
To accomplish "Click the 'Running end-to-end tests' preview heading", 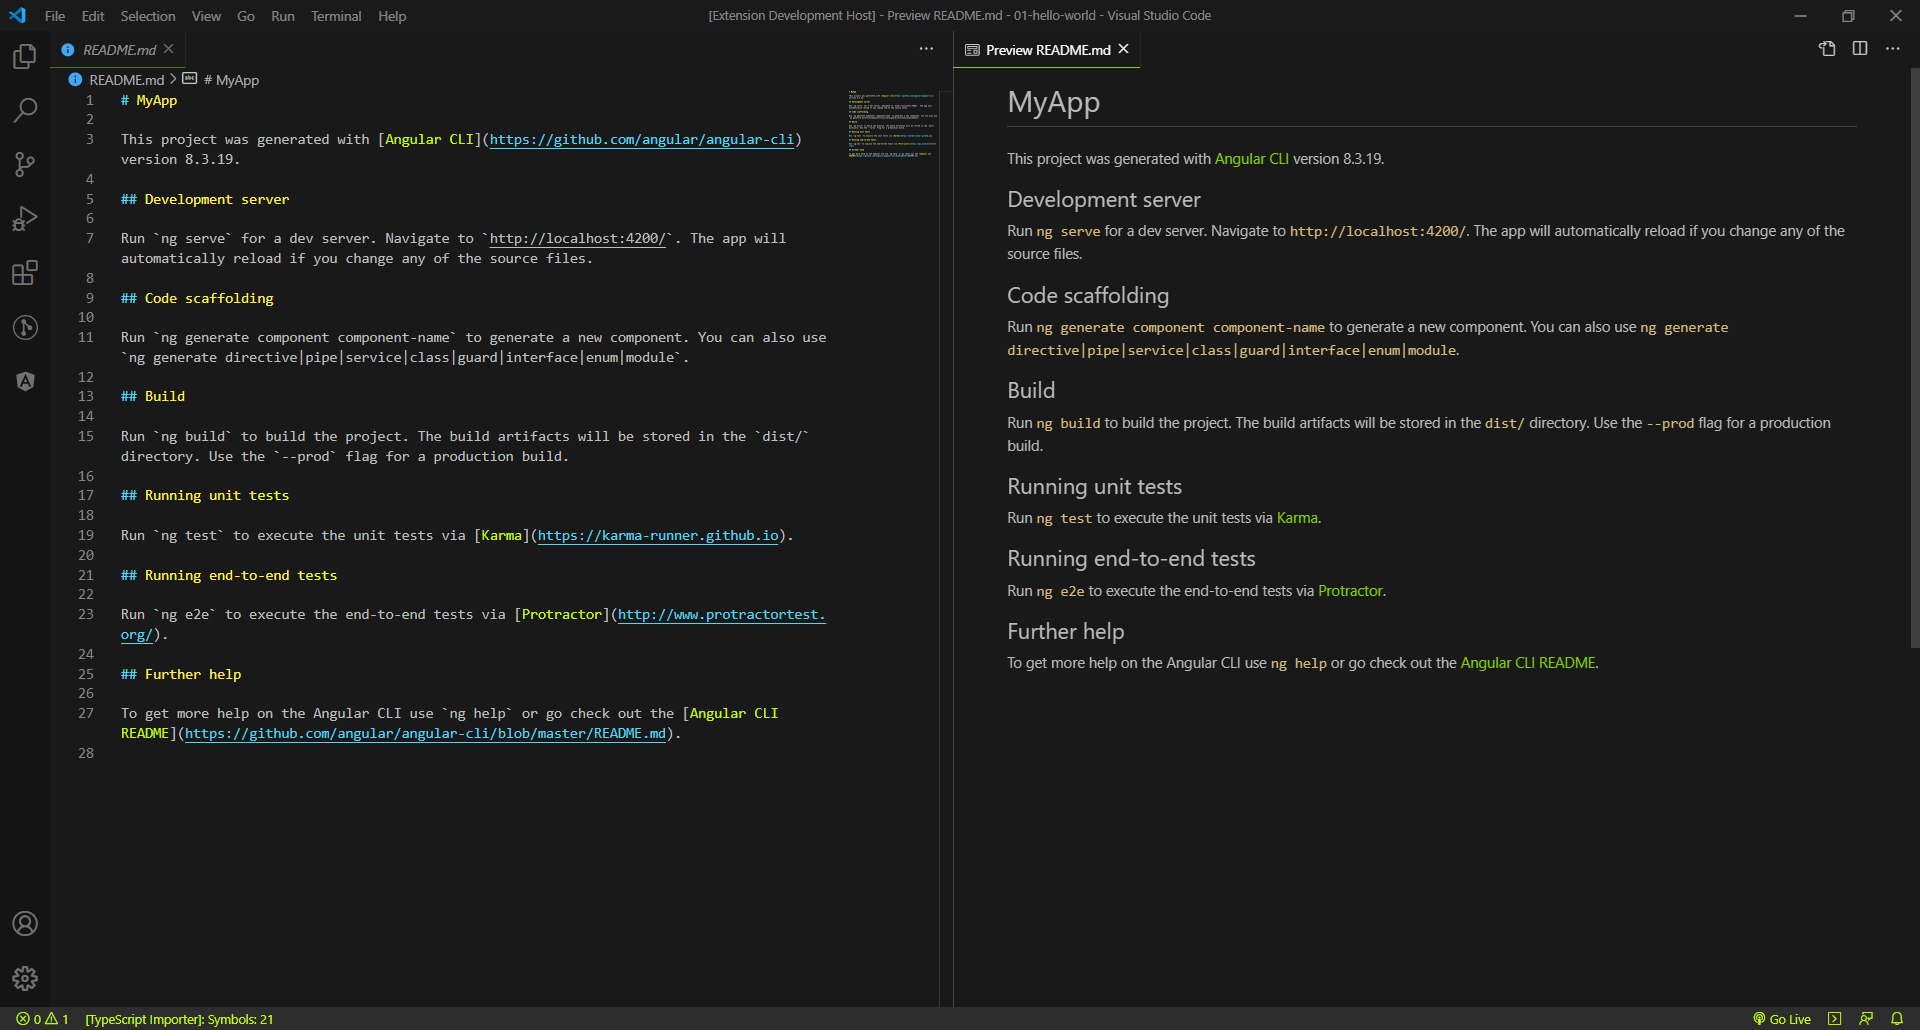I will [x=1131, y=559].
